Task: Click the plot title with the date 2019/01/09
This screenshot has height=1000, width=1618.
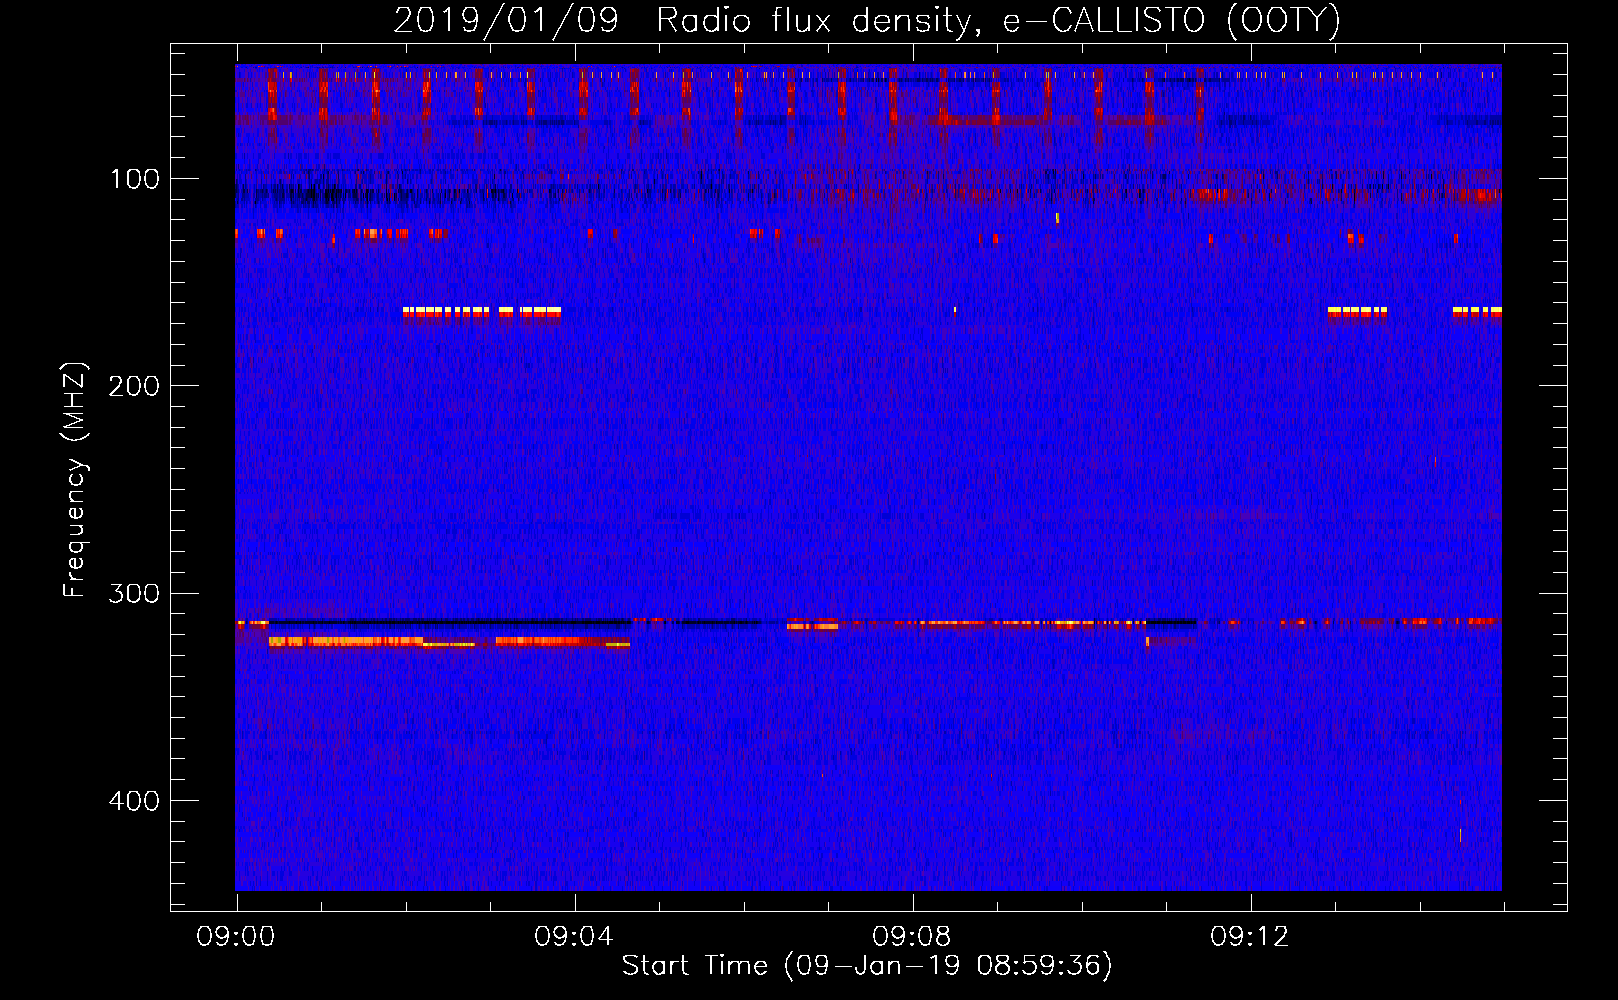Action: pos(867,20)
